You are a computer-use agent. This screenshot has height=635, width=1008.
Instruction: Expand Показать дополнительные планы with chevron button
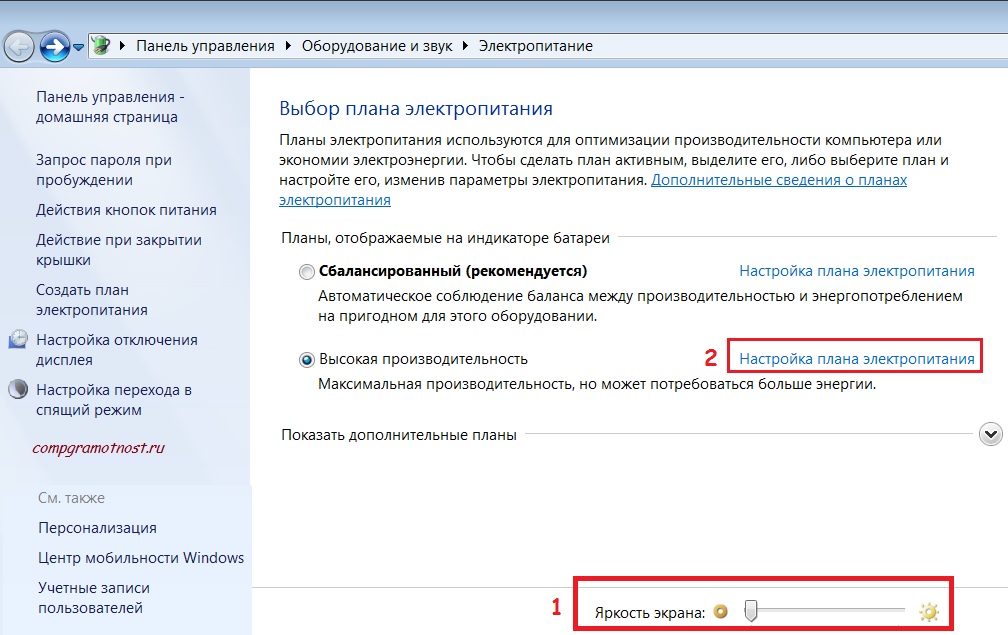point(991,434)
